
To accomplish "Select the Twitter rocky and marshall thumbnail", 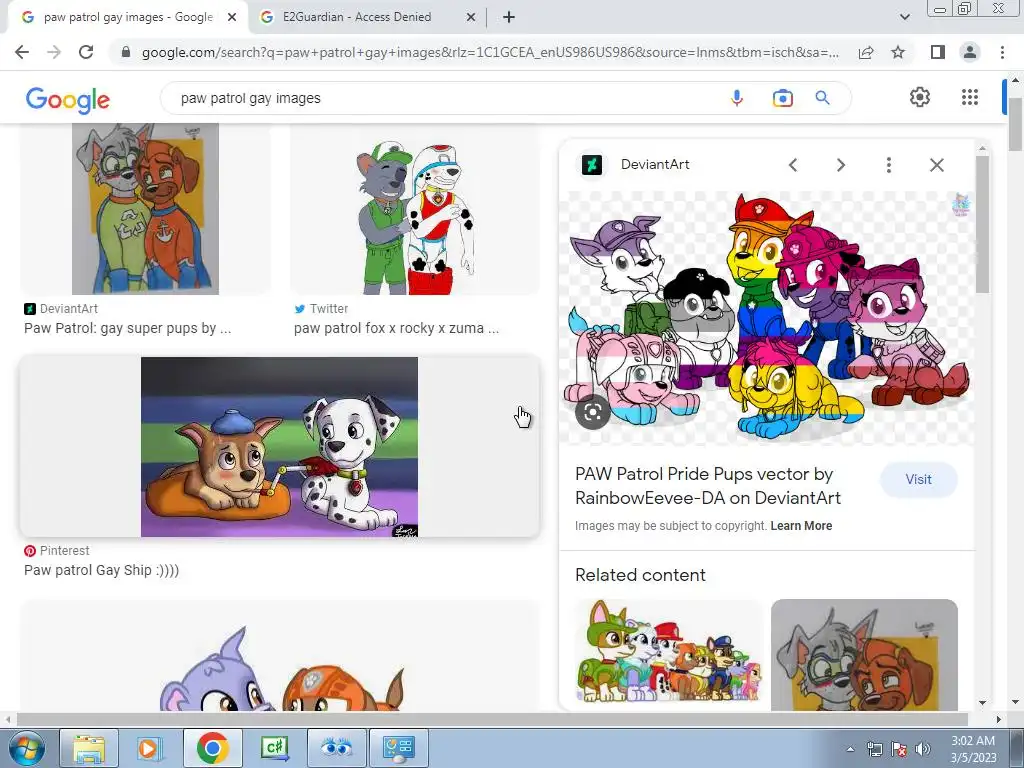I will (414, 216).
